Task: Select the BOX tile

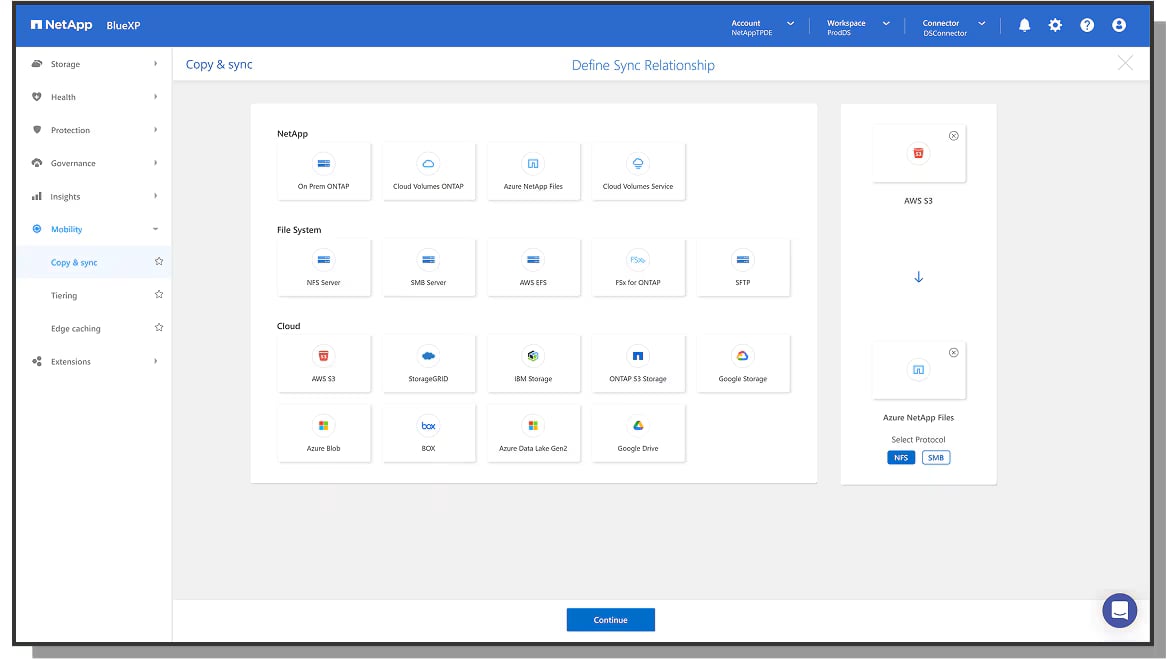Action: coord(428,434)
